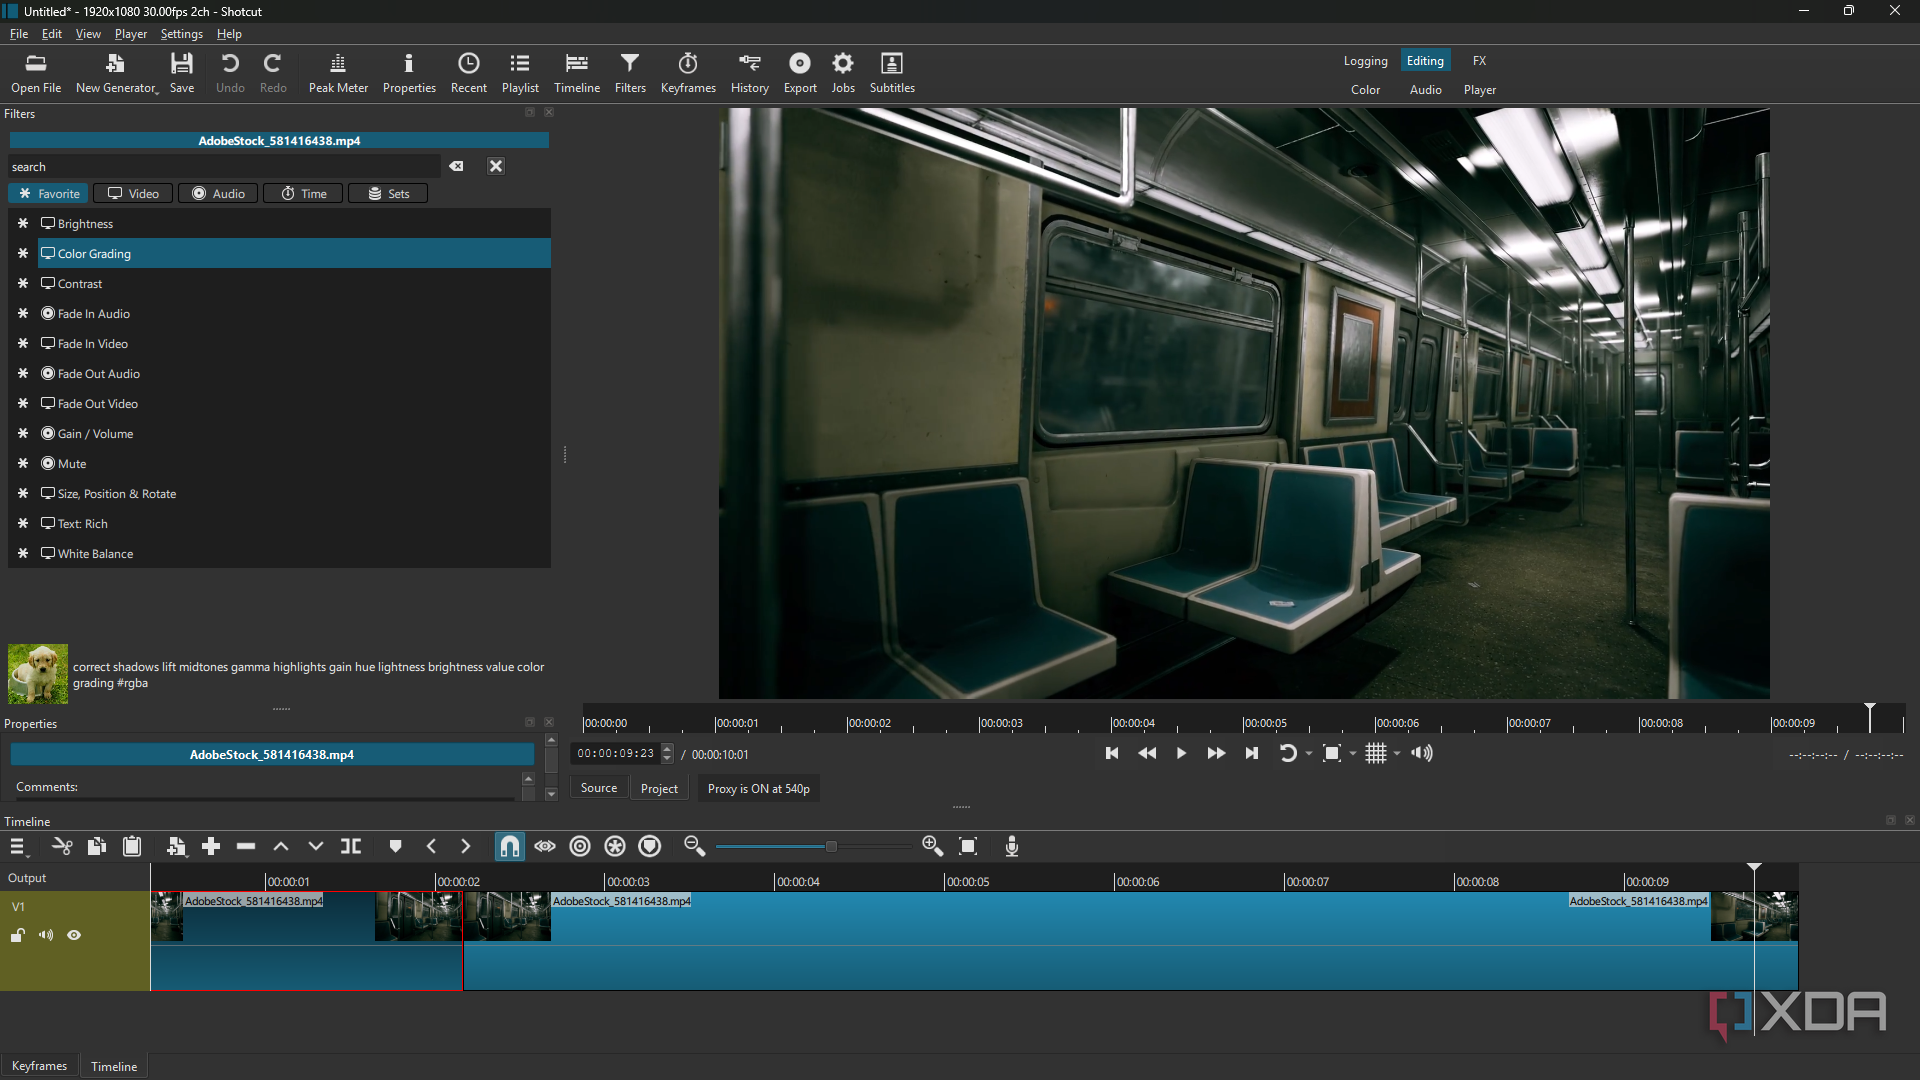
Task: Switch to the FX layout
Action: pyautogui.click(x=1479, y=61)
